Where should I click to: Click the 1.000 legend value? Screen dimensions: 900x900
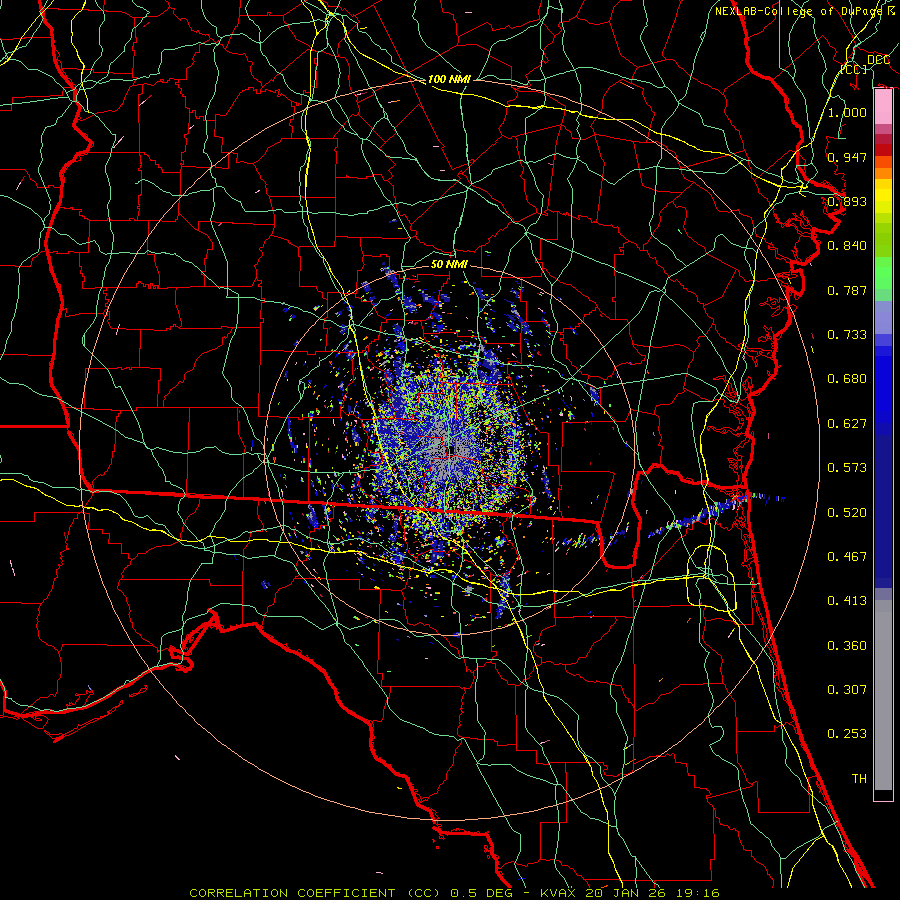coord(847,112)
